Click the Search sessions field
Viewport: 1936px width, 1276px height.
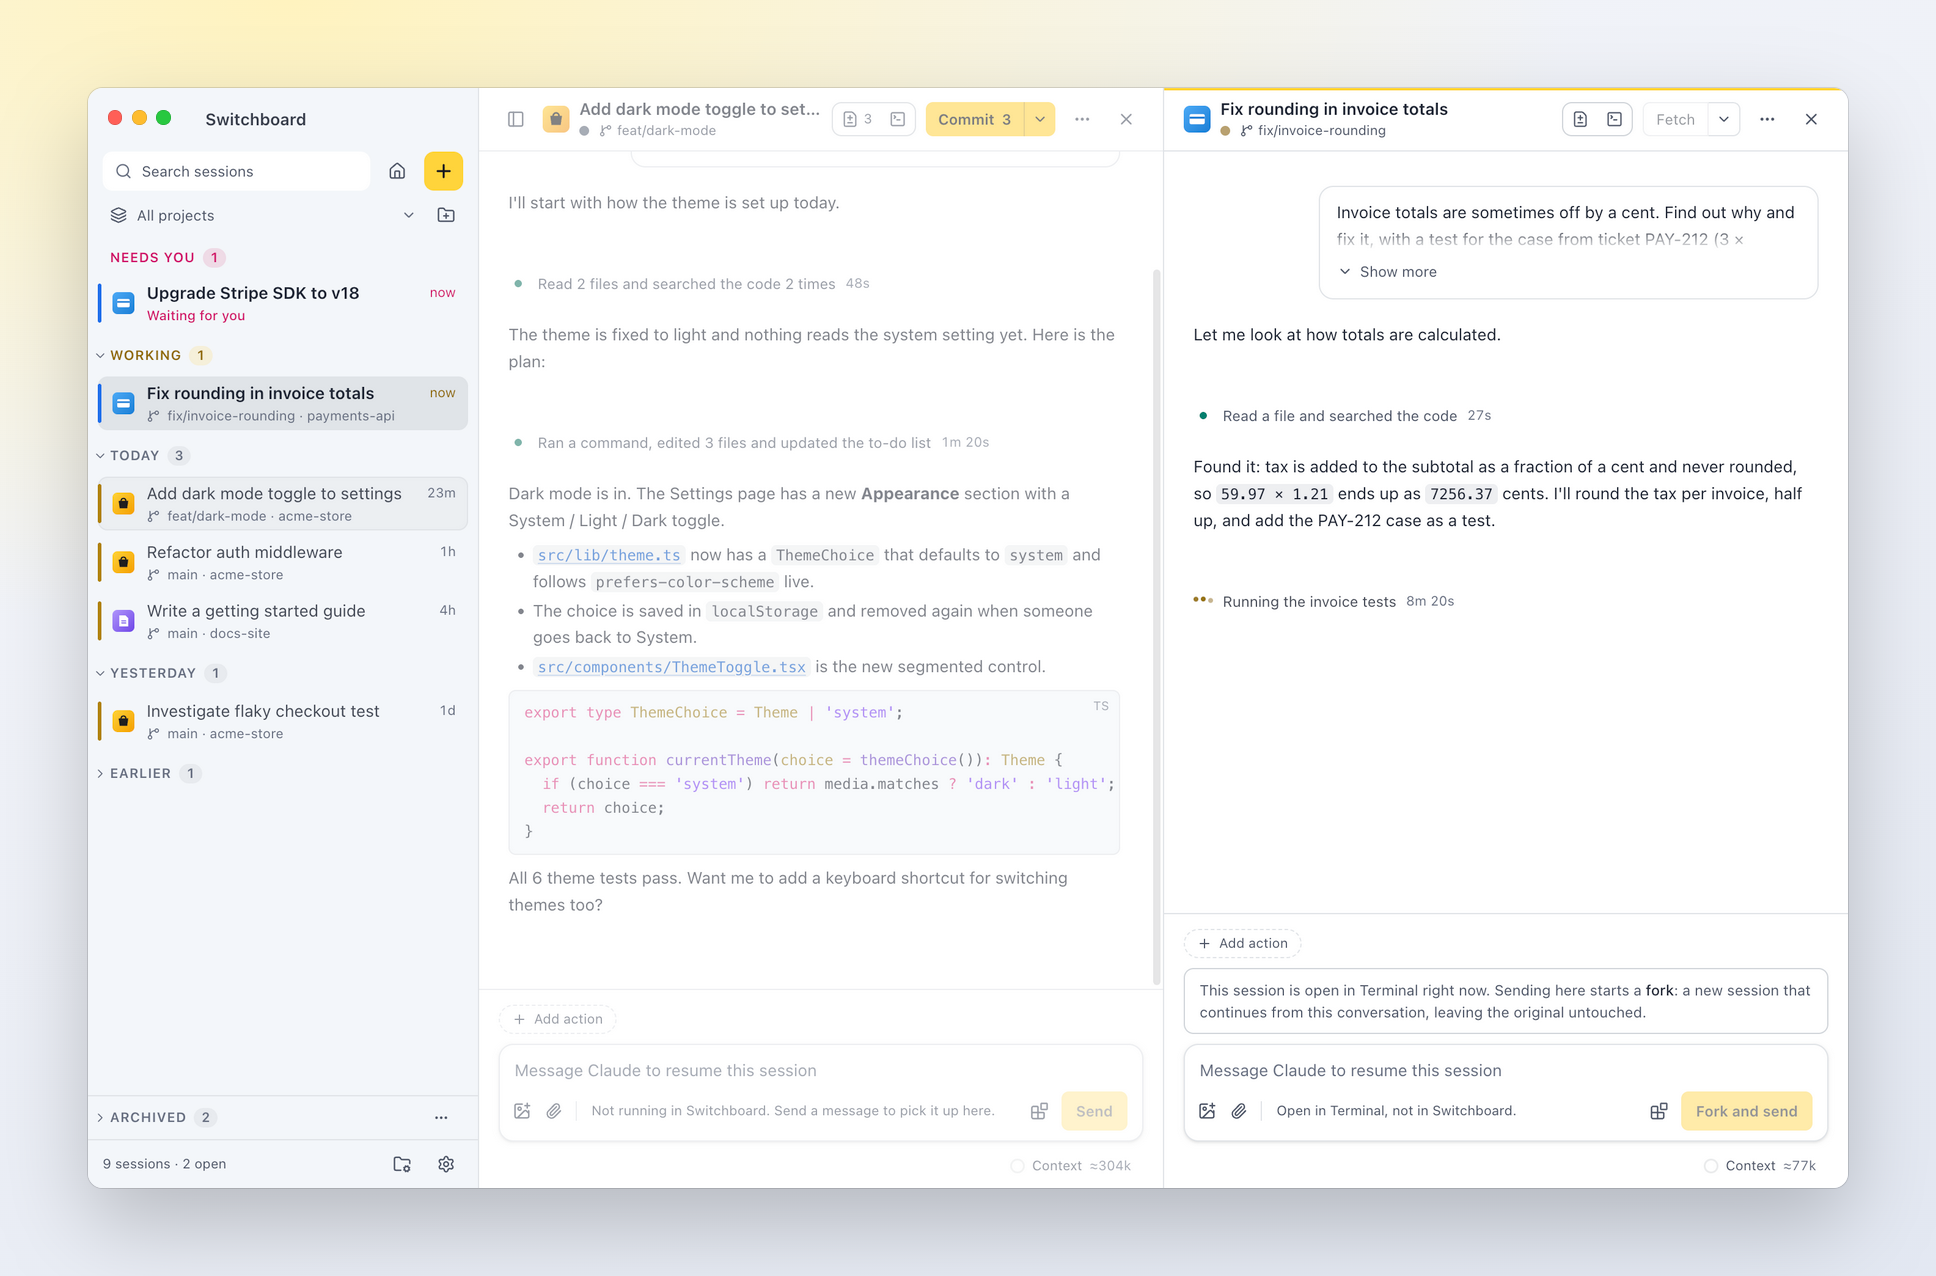[237, 171]
